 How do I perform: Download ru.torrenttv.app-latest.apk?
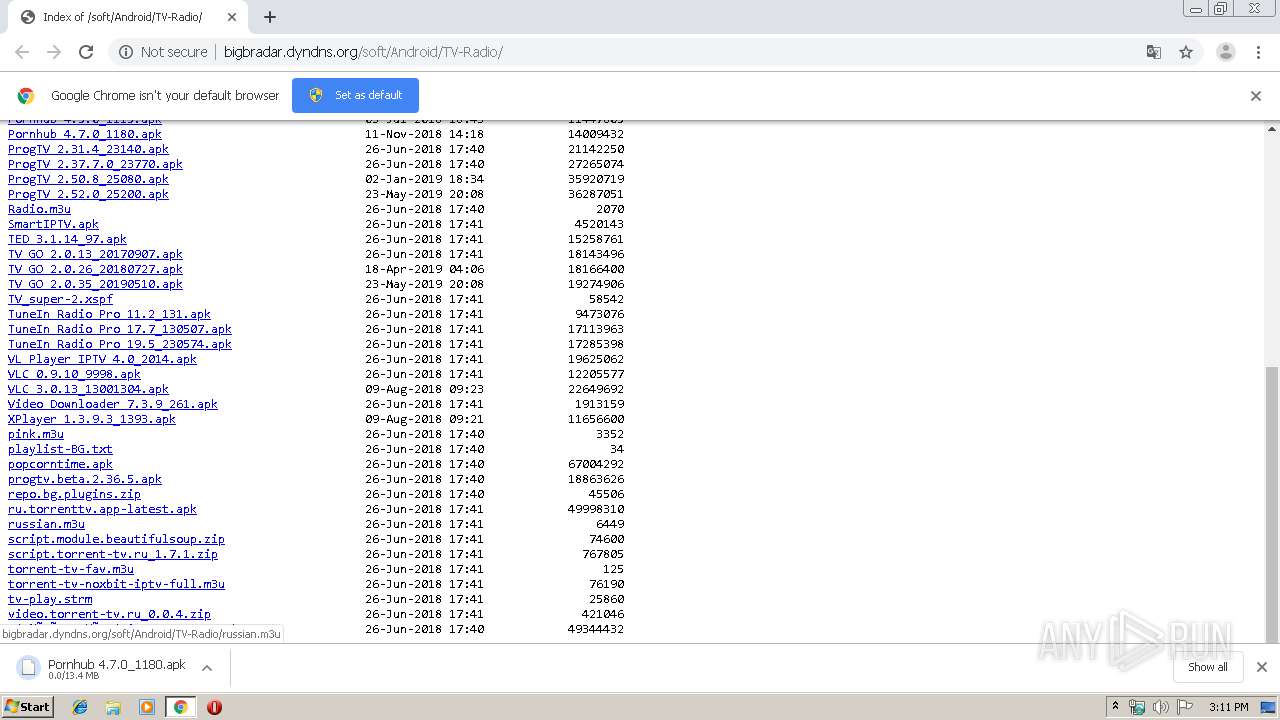click(102, 509)
